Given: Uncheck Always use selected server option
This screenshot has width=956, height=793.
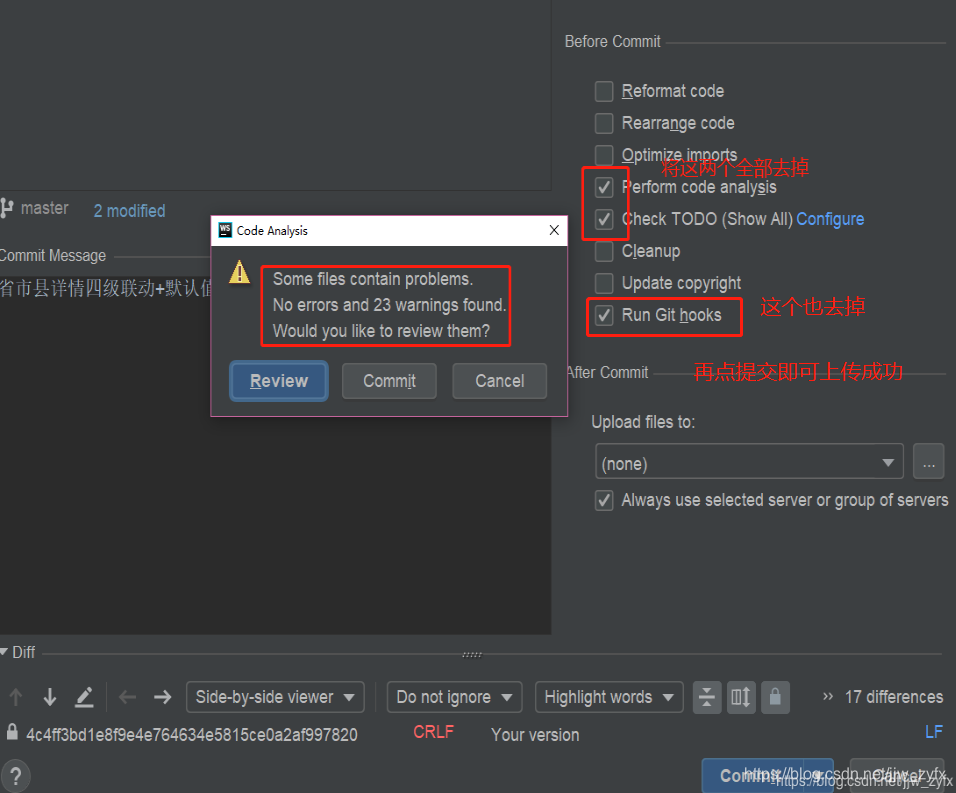Looking at the screenshot, I should point(604,500).
